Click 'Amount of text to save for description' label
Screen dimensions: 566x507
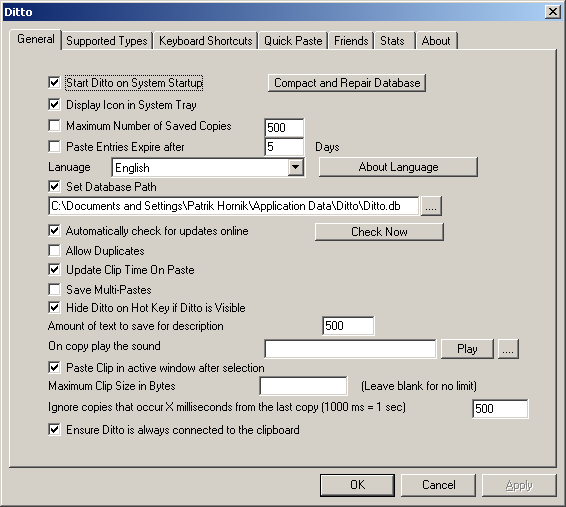point(136,326)
